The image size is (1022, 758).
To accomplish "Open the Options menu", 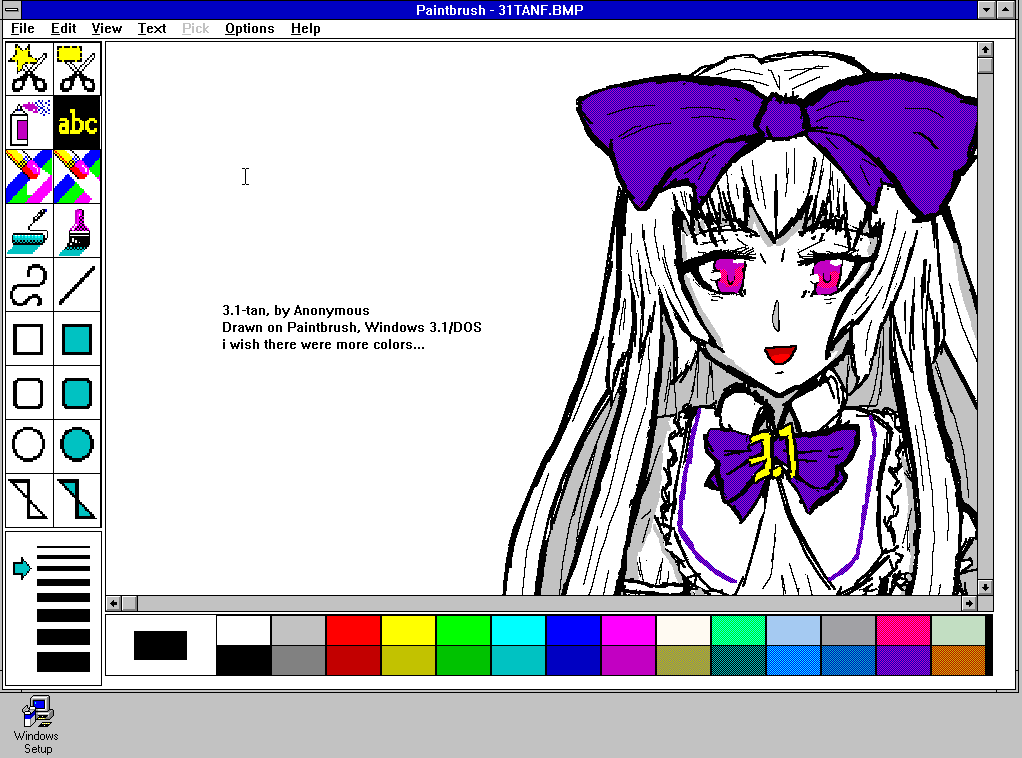I will pos(250,29).
